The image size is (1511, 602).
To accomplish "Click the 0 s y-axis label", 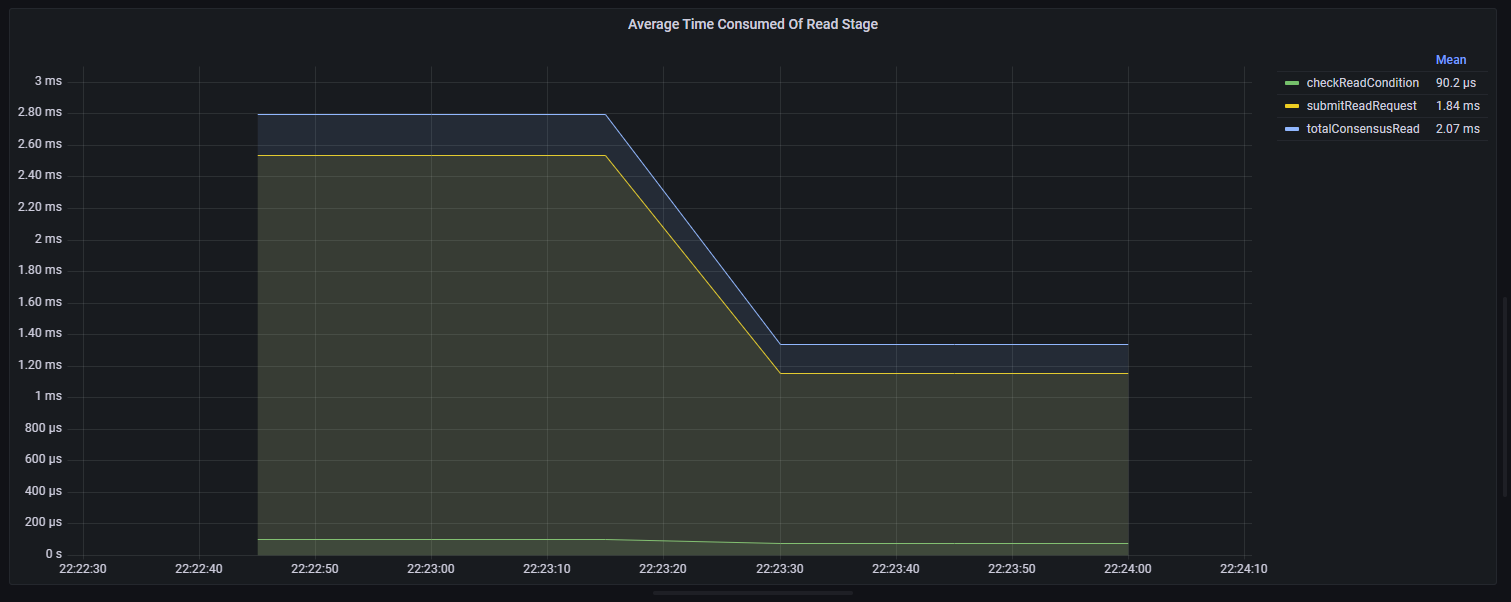I will (53, 554).
